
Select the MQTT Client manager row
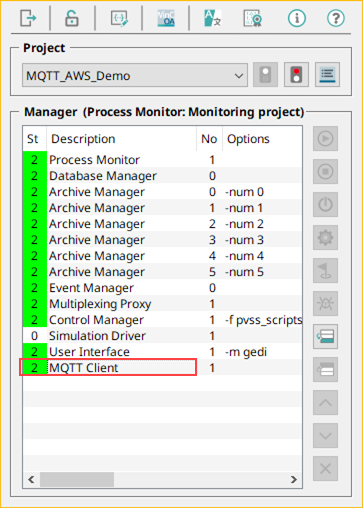pyautogui.click(x=162, y=368)
